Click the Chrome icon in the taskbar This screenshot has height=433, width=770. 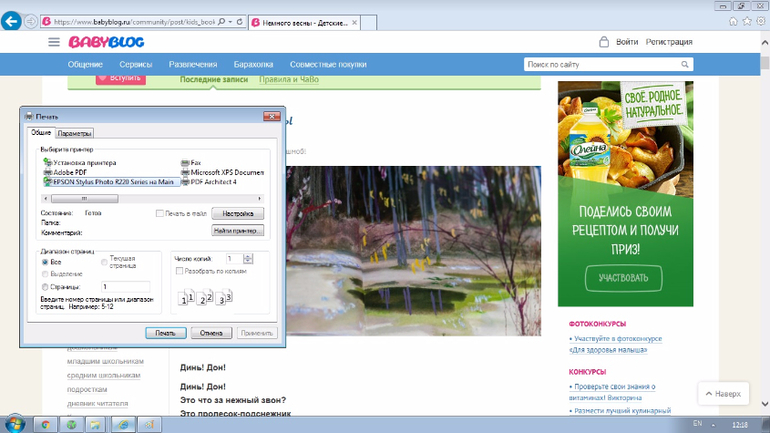pyautogui.click(x=45, y=424)
